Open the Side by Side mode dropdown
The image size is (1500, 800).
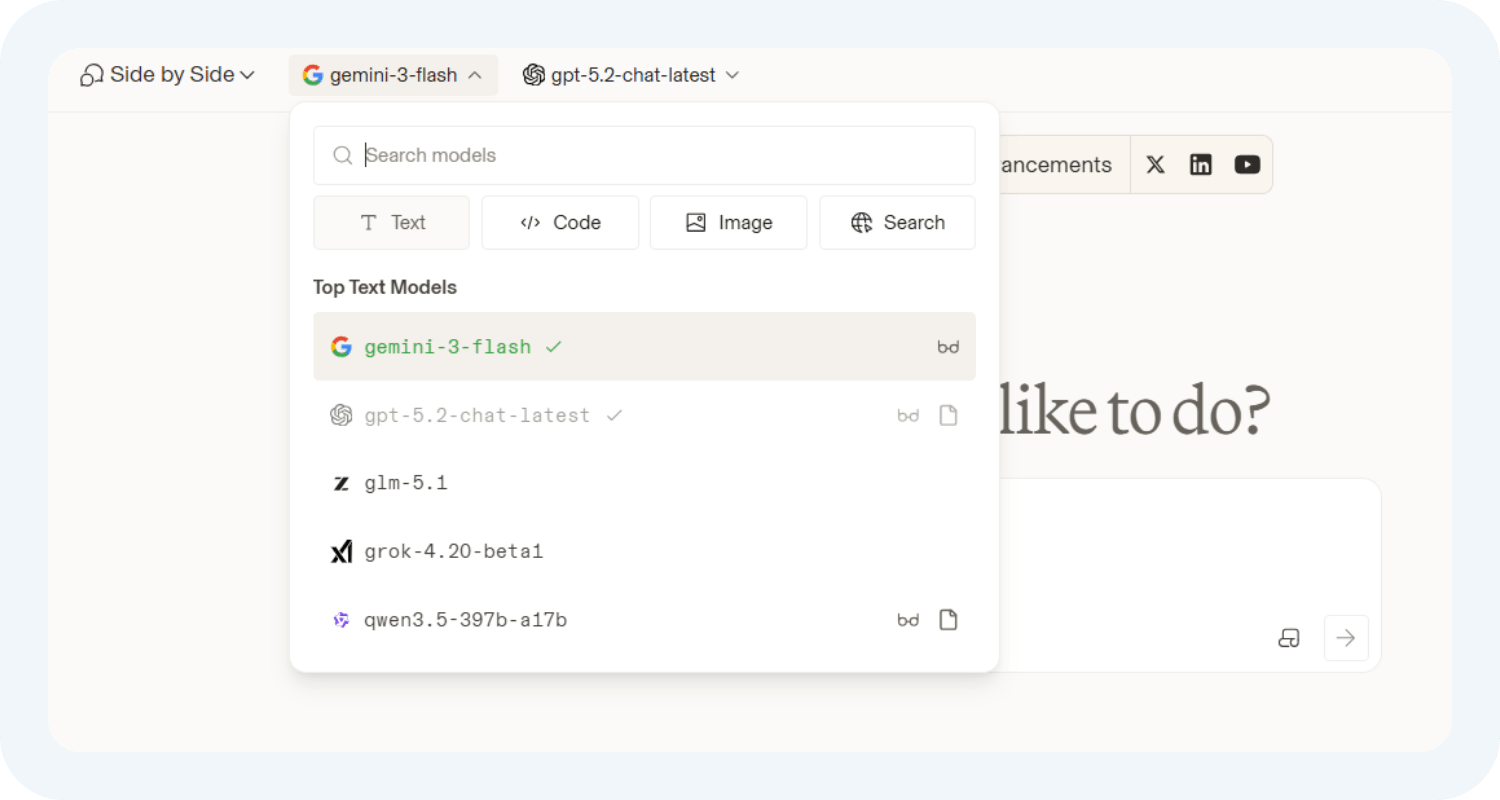168,75
